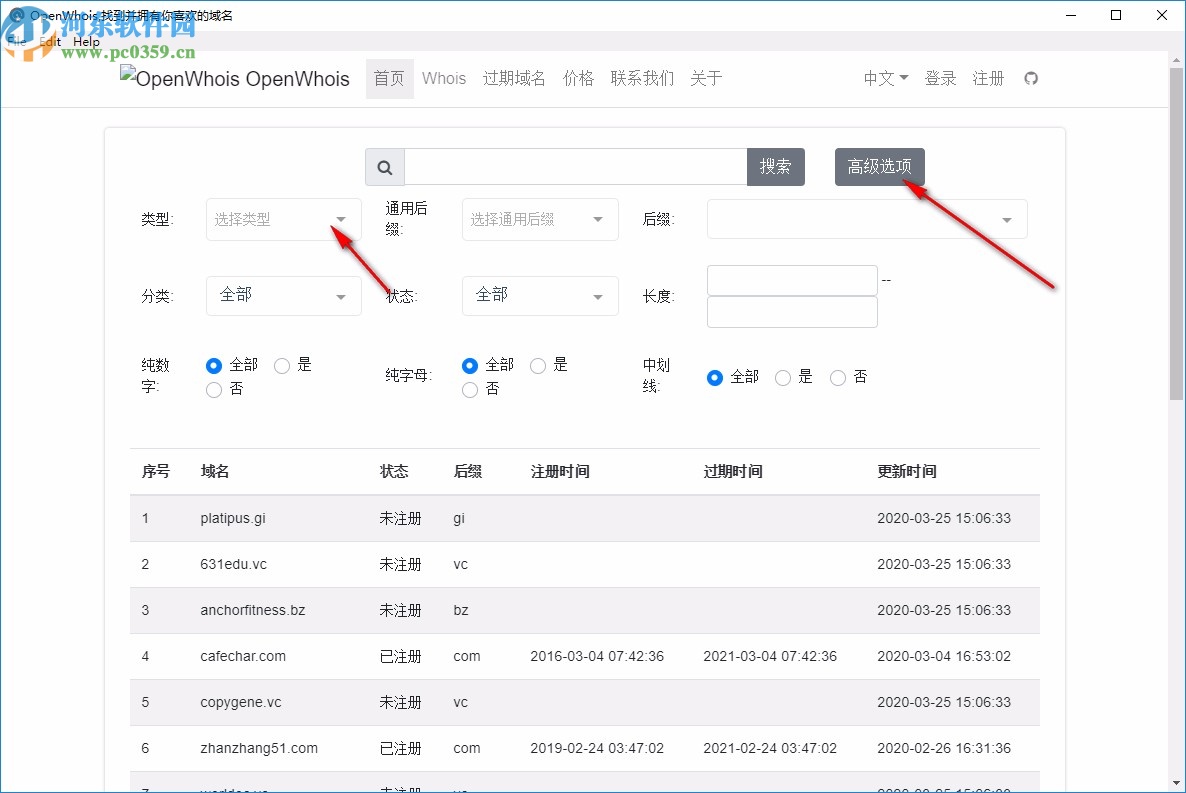This screenshot has height=793, width=1186.
Task: Open the 分类 dropdown showing 全部
Action: pyautogui.click(x=283, y=296)
